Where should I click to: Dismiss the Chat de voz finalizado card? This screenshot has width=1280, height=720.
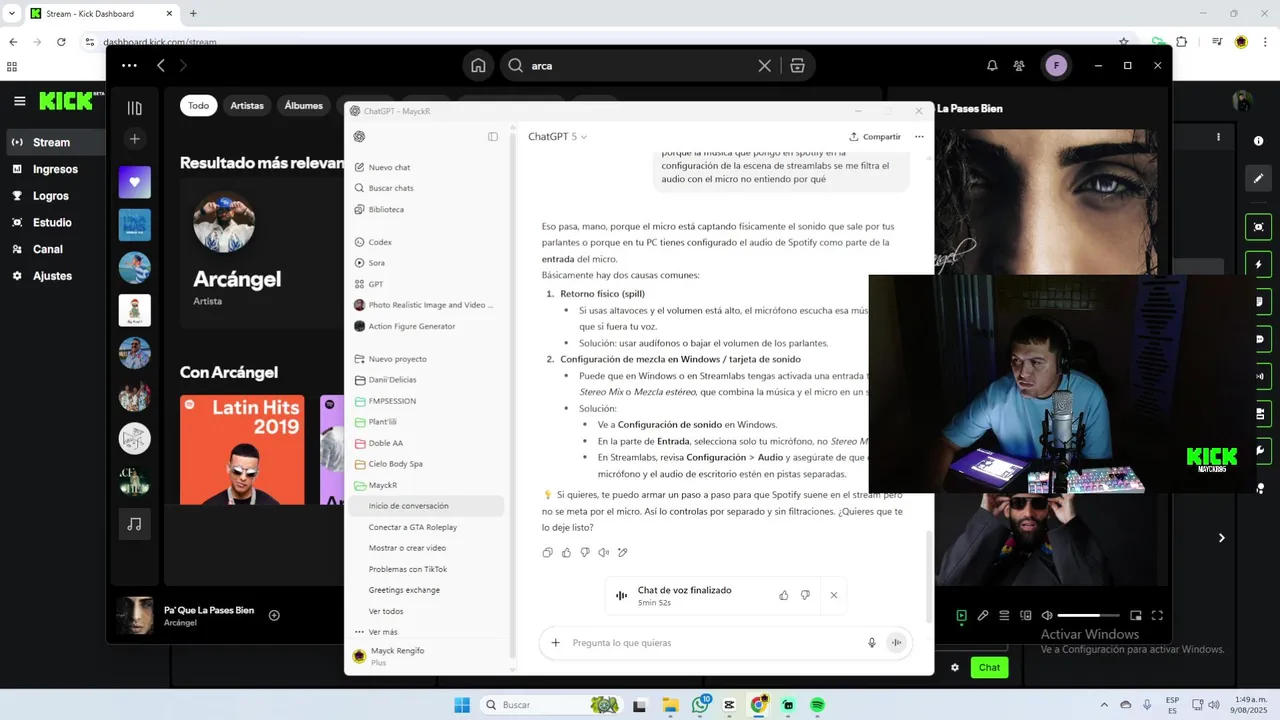tap(834, 595)
